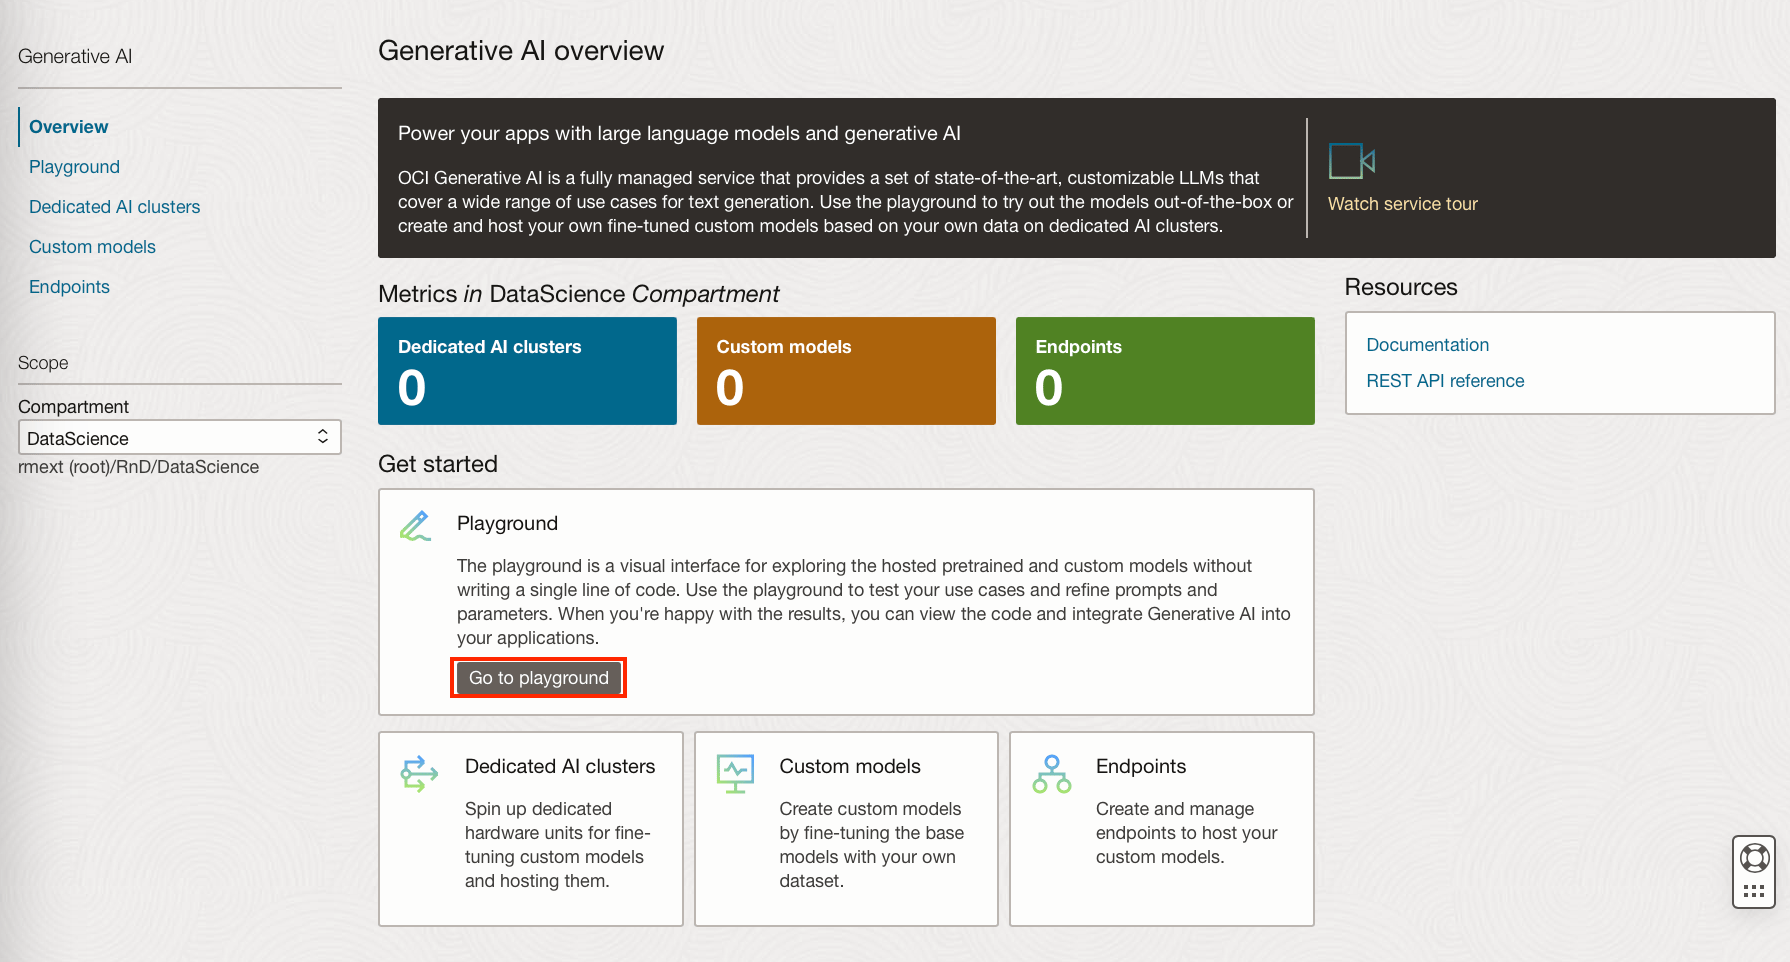Image resolution: width=1790 pixels, height=962 pixels.
Task: Open the accessibility widget in bottom corner
Action: point(1753,871)
